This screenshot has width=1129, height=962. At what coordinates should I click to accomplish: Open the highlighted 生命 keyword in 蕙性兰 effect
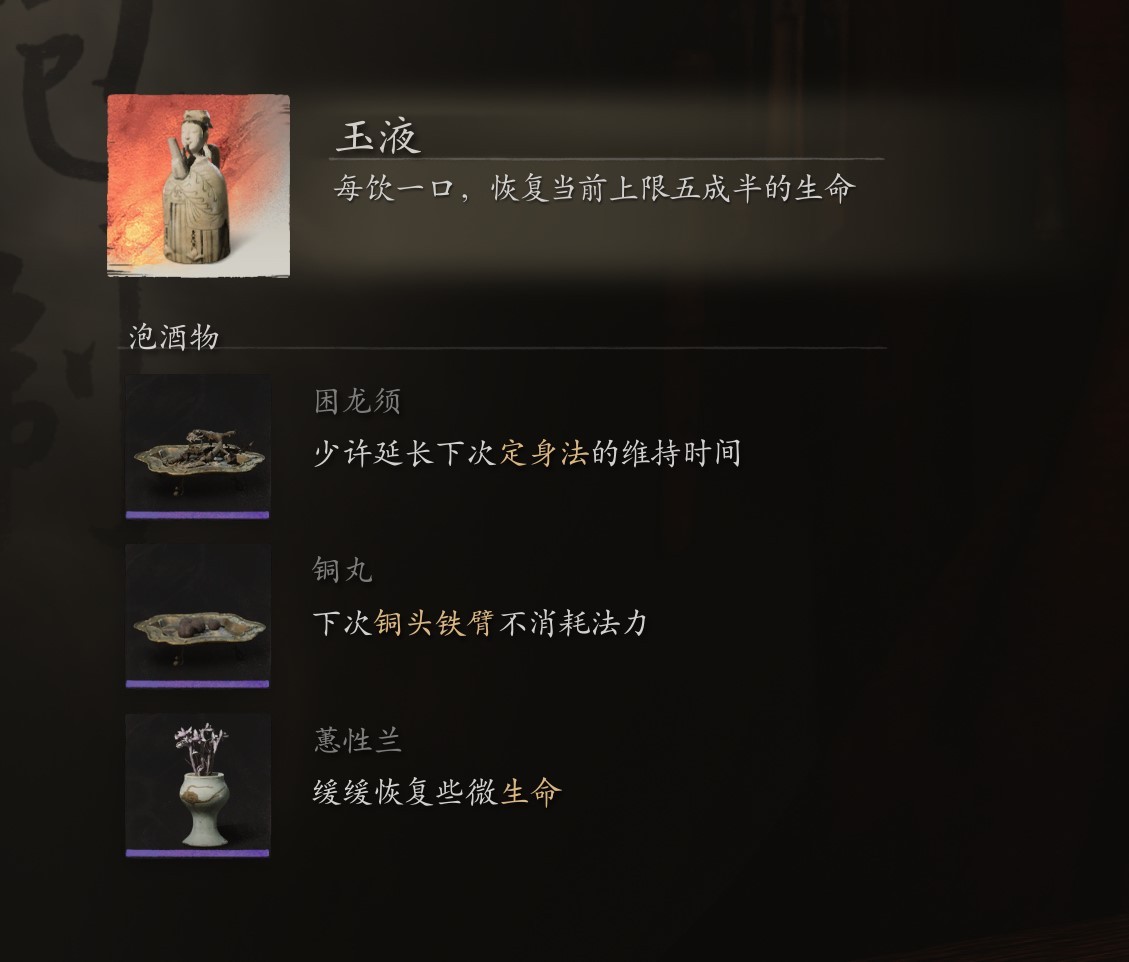pyautogui.click(x=531, y=792)
